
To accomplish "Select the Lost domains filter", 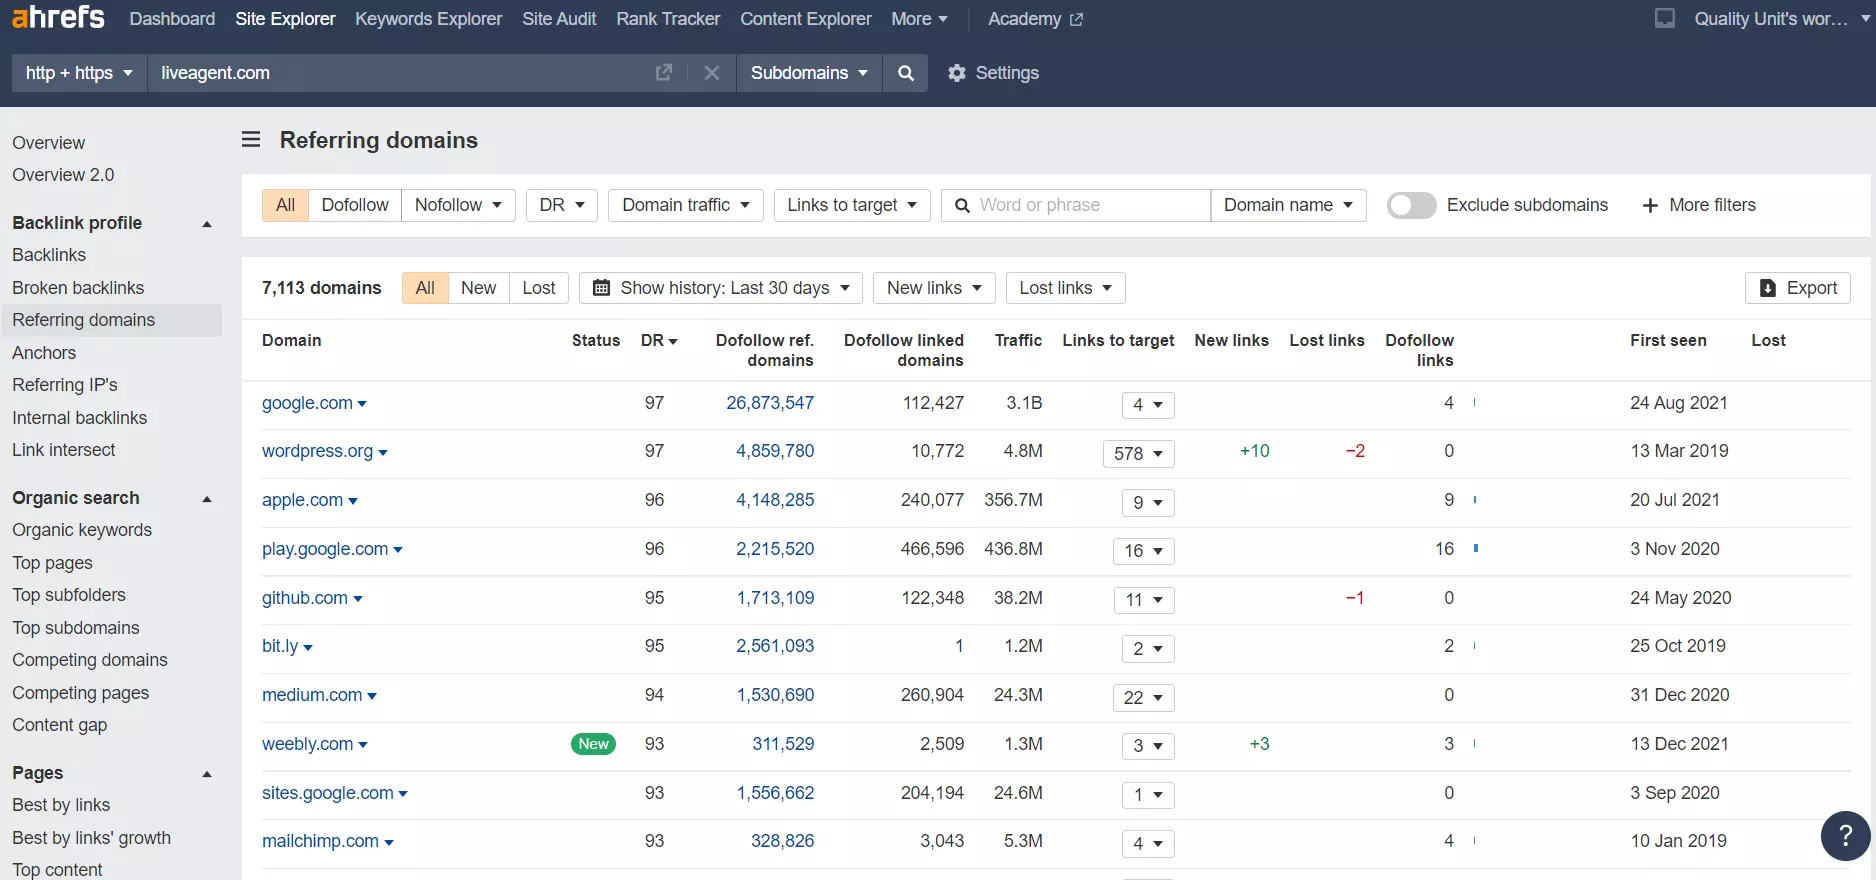I will tap(538, 288).
